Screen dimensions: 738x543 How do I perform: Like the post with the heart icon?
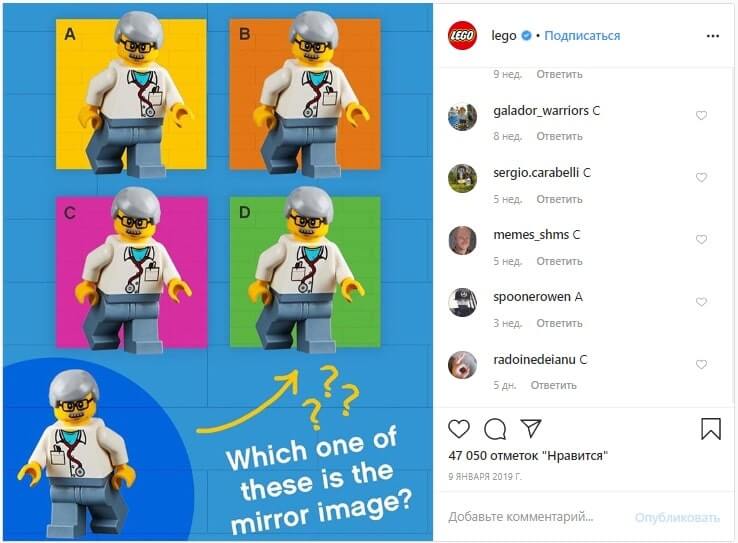pos(459,429)
